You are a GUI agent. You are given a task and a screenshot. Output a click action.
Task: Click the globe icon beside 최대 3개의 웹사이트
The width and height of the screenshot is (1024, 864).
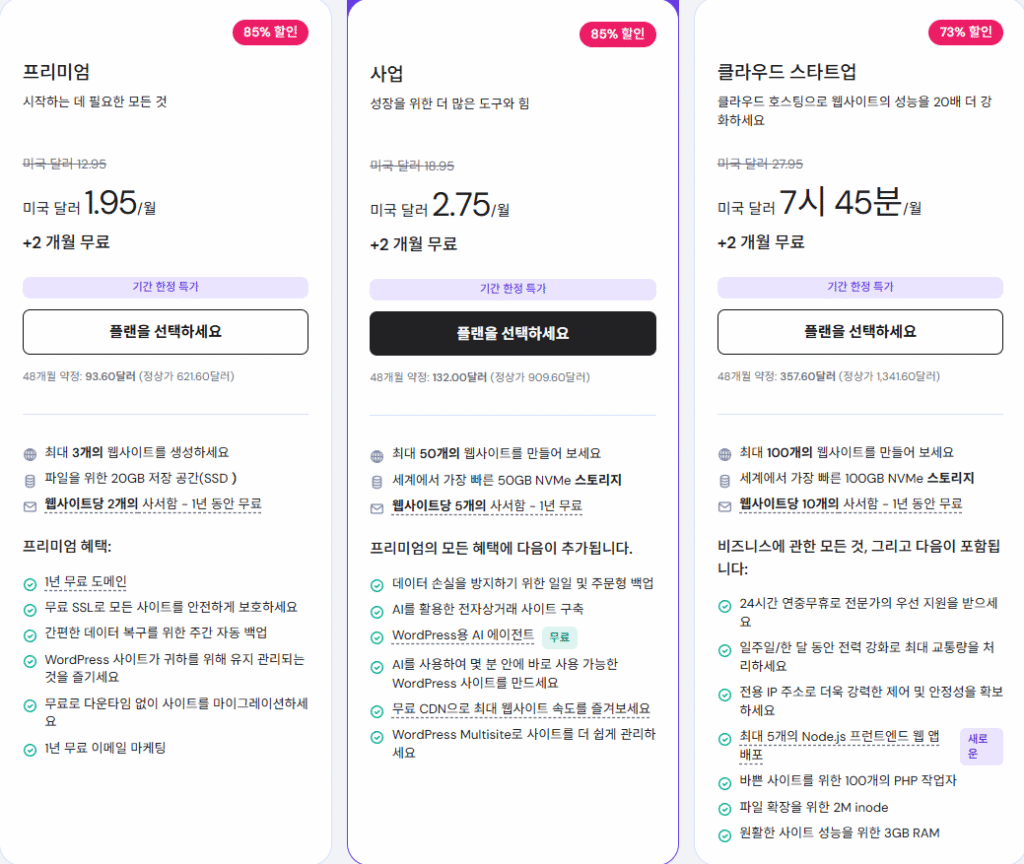(x=29, y=453)
